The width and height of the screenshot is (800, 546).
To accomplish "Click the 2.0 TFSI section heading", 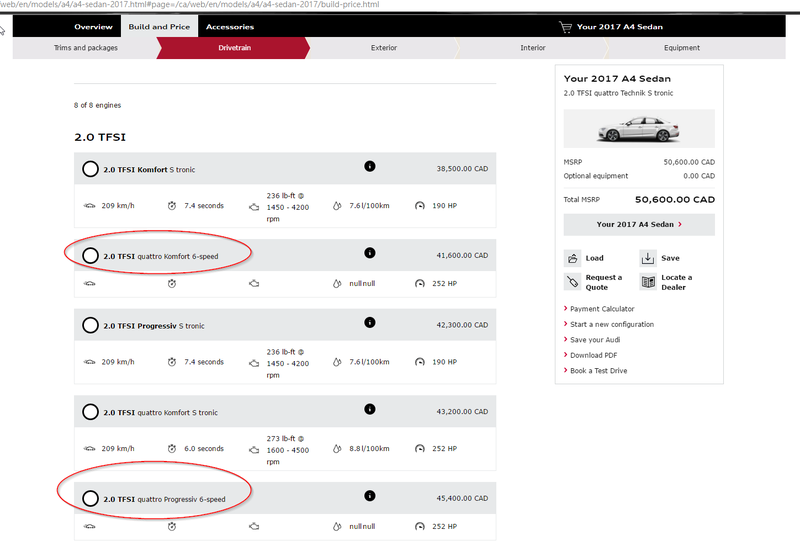I will pos(100,137).
